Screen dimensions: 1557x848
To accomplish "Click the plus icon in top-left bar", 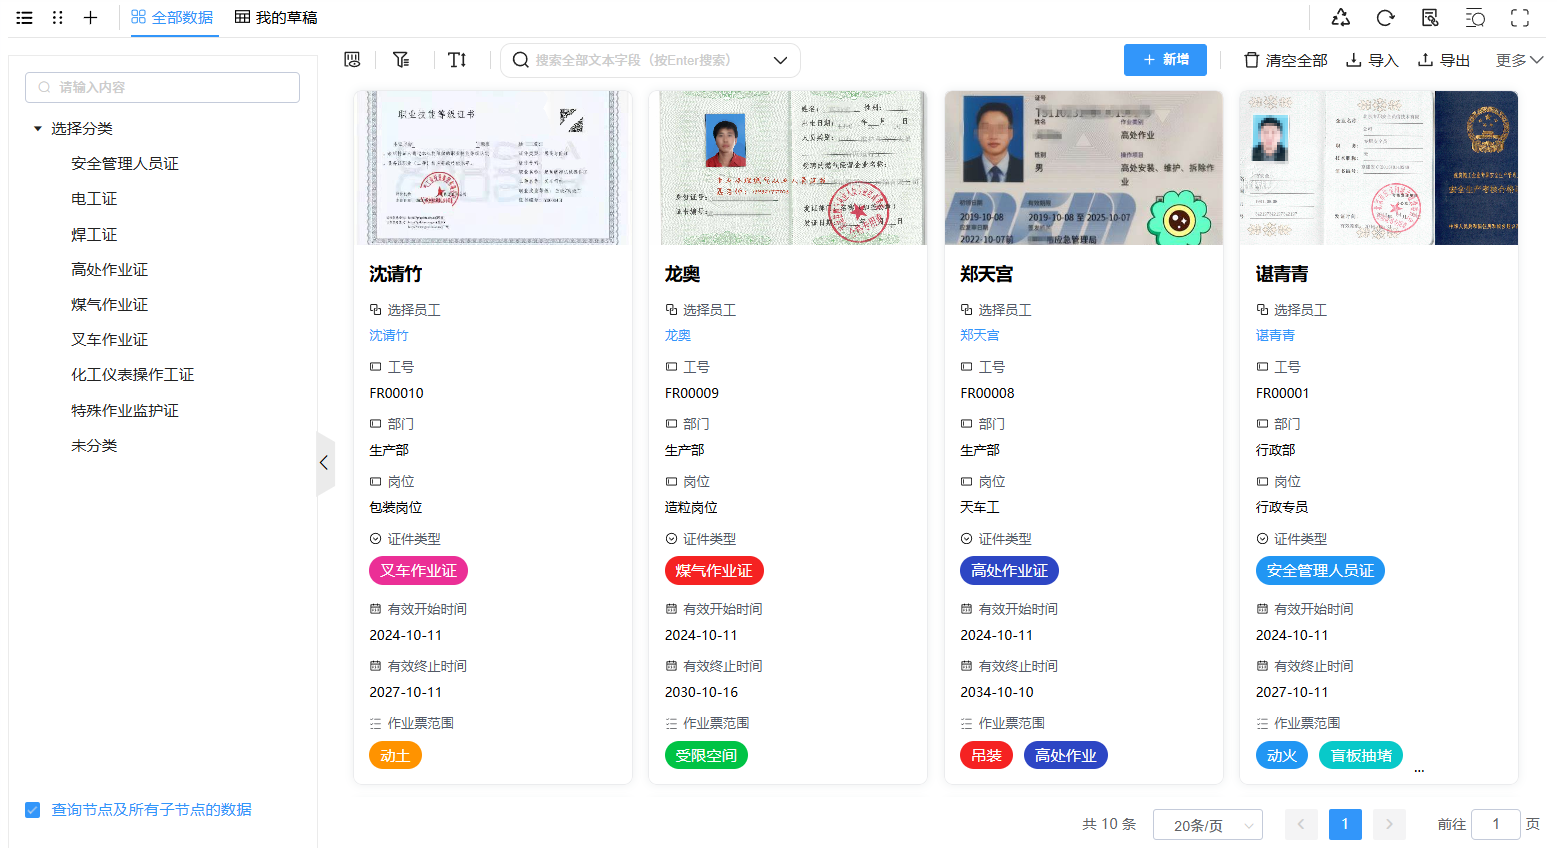I will 90,18.
